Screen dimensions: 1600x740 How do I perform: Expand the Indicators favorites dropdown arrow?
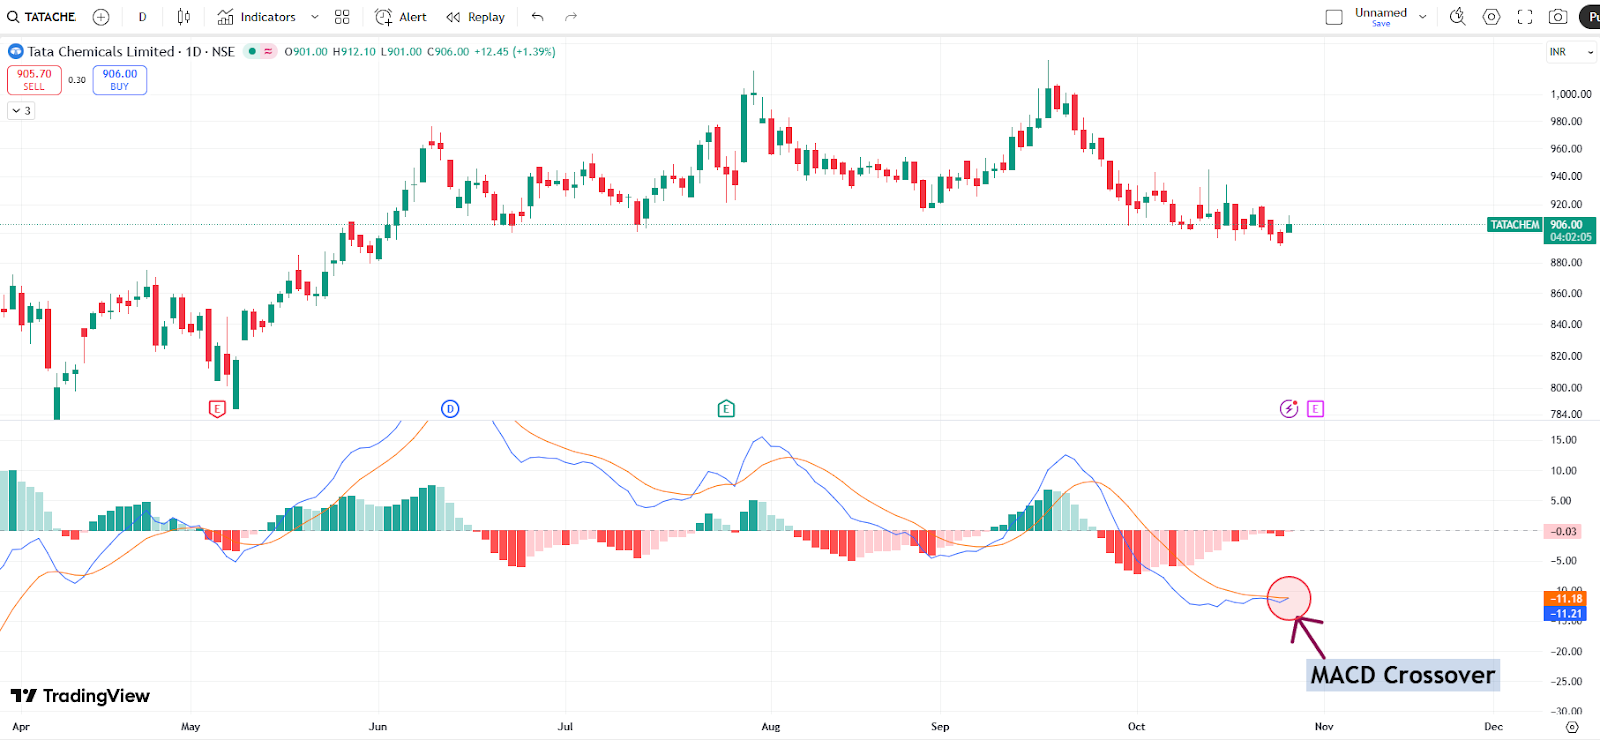click(315, 17)
